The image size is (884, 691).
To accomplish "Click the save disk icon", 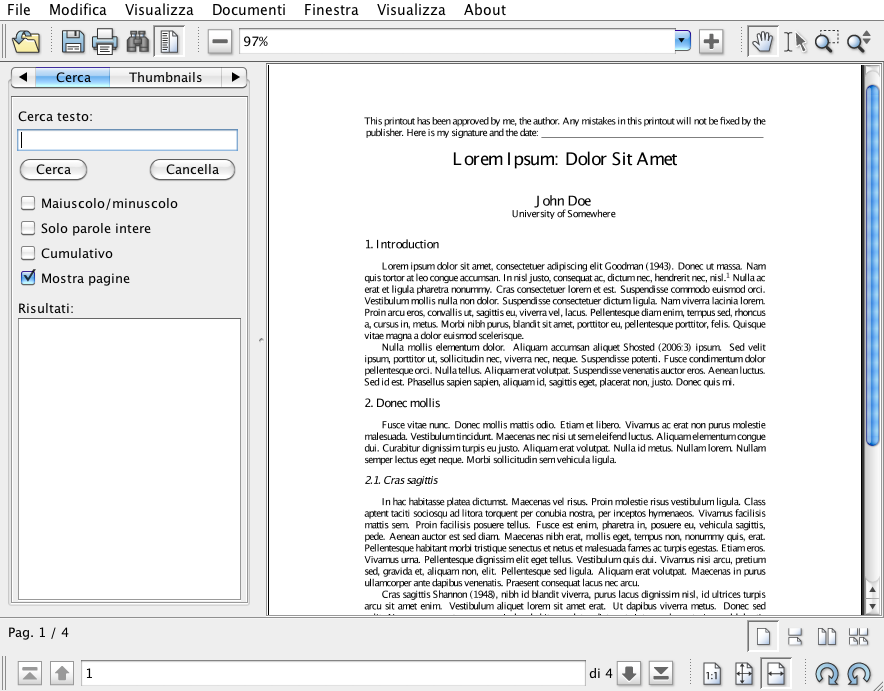I will pyautogui.click(x=73, y=42).
